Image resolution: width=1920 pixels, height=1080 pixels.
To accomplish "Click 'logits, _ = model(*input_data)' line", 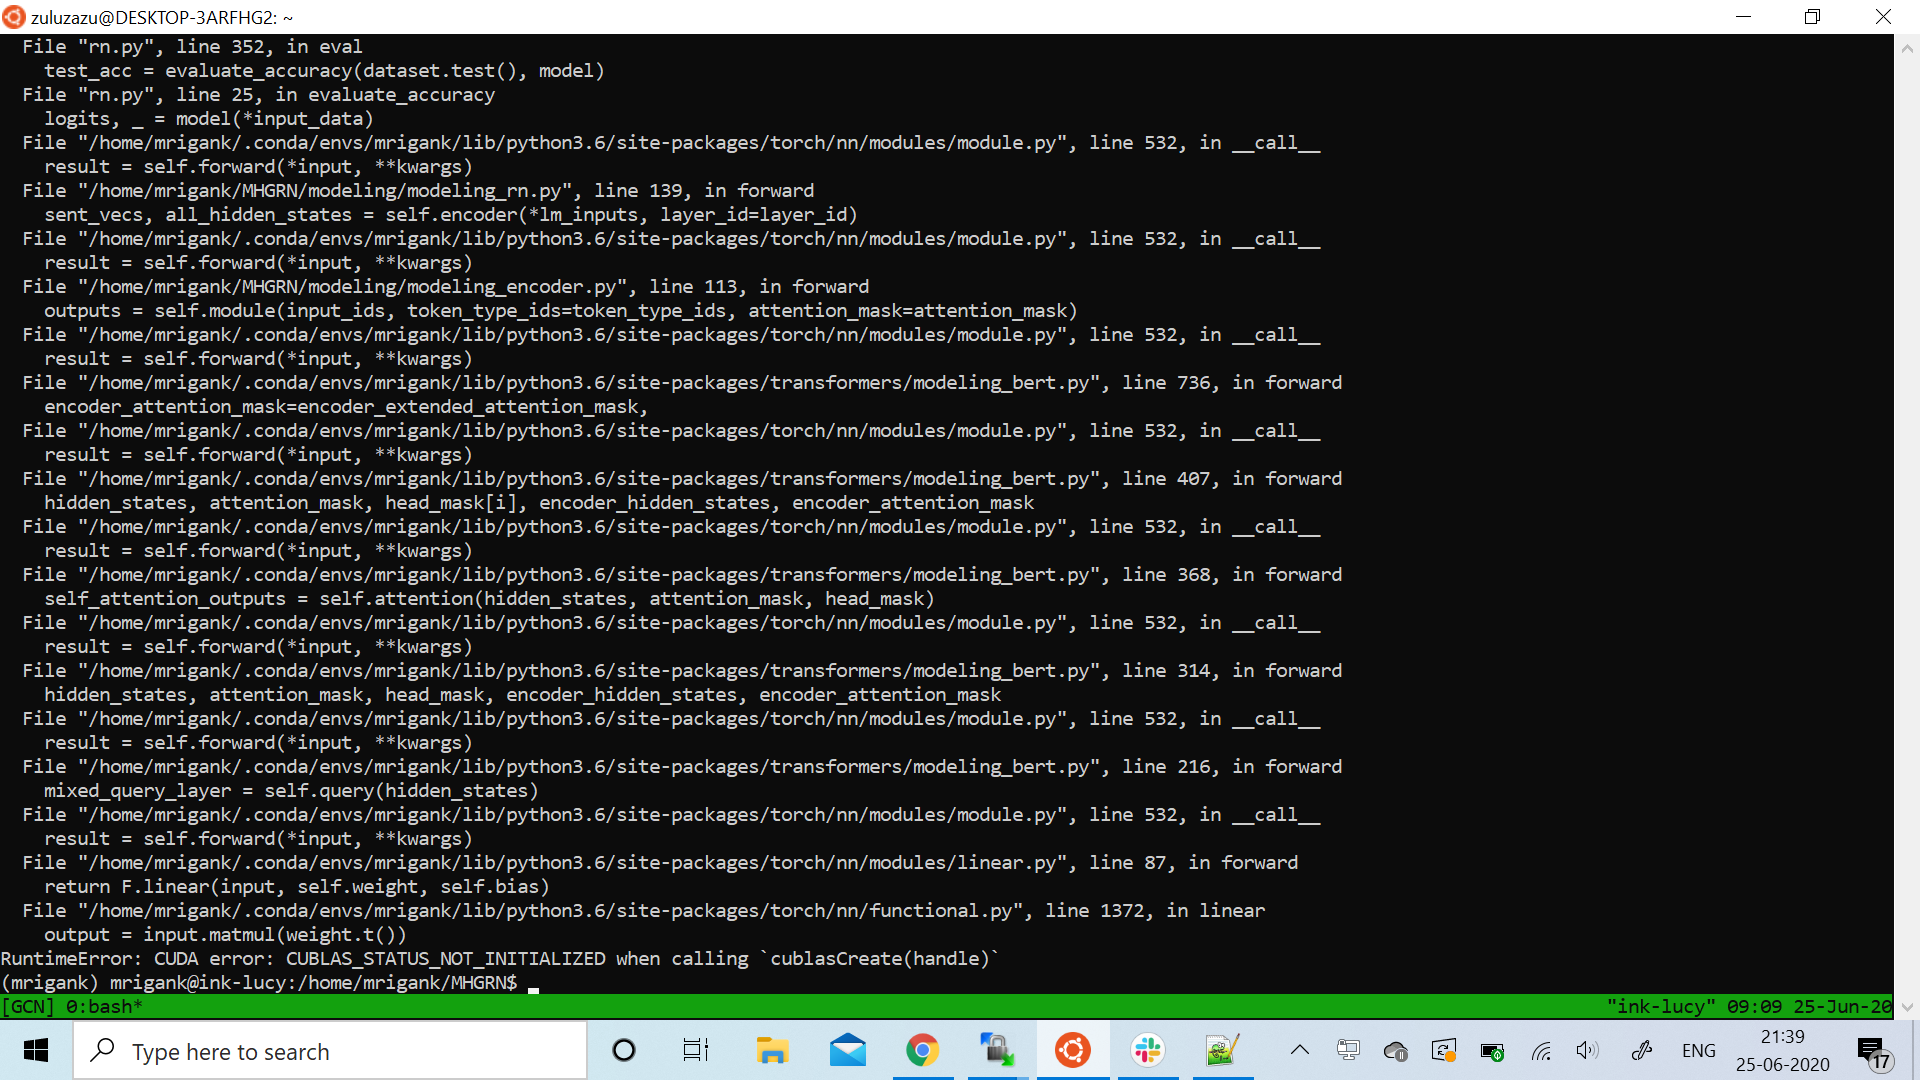I will [209, 119].
